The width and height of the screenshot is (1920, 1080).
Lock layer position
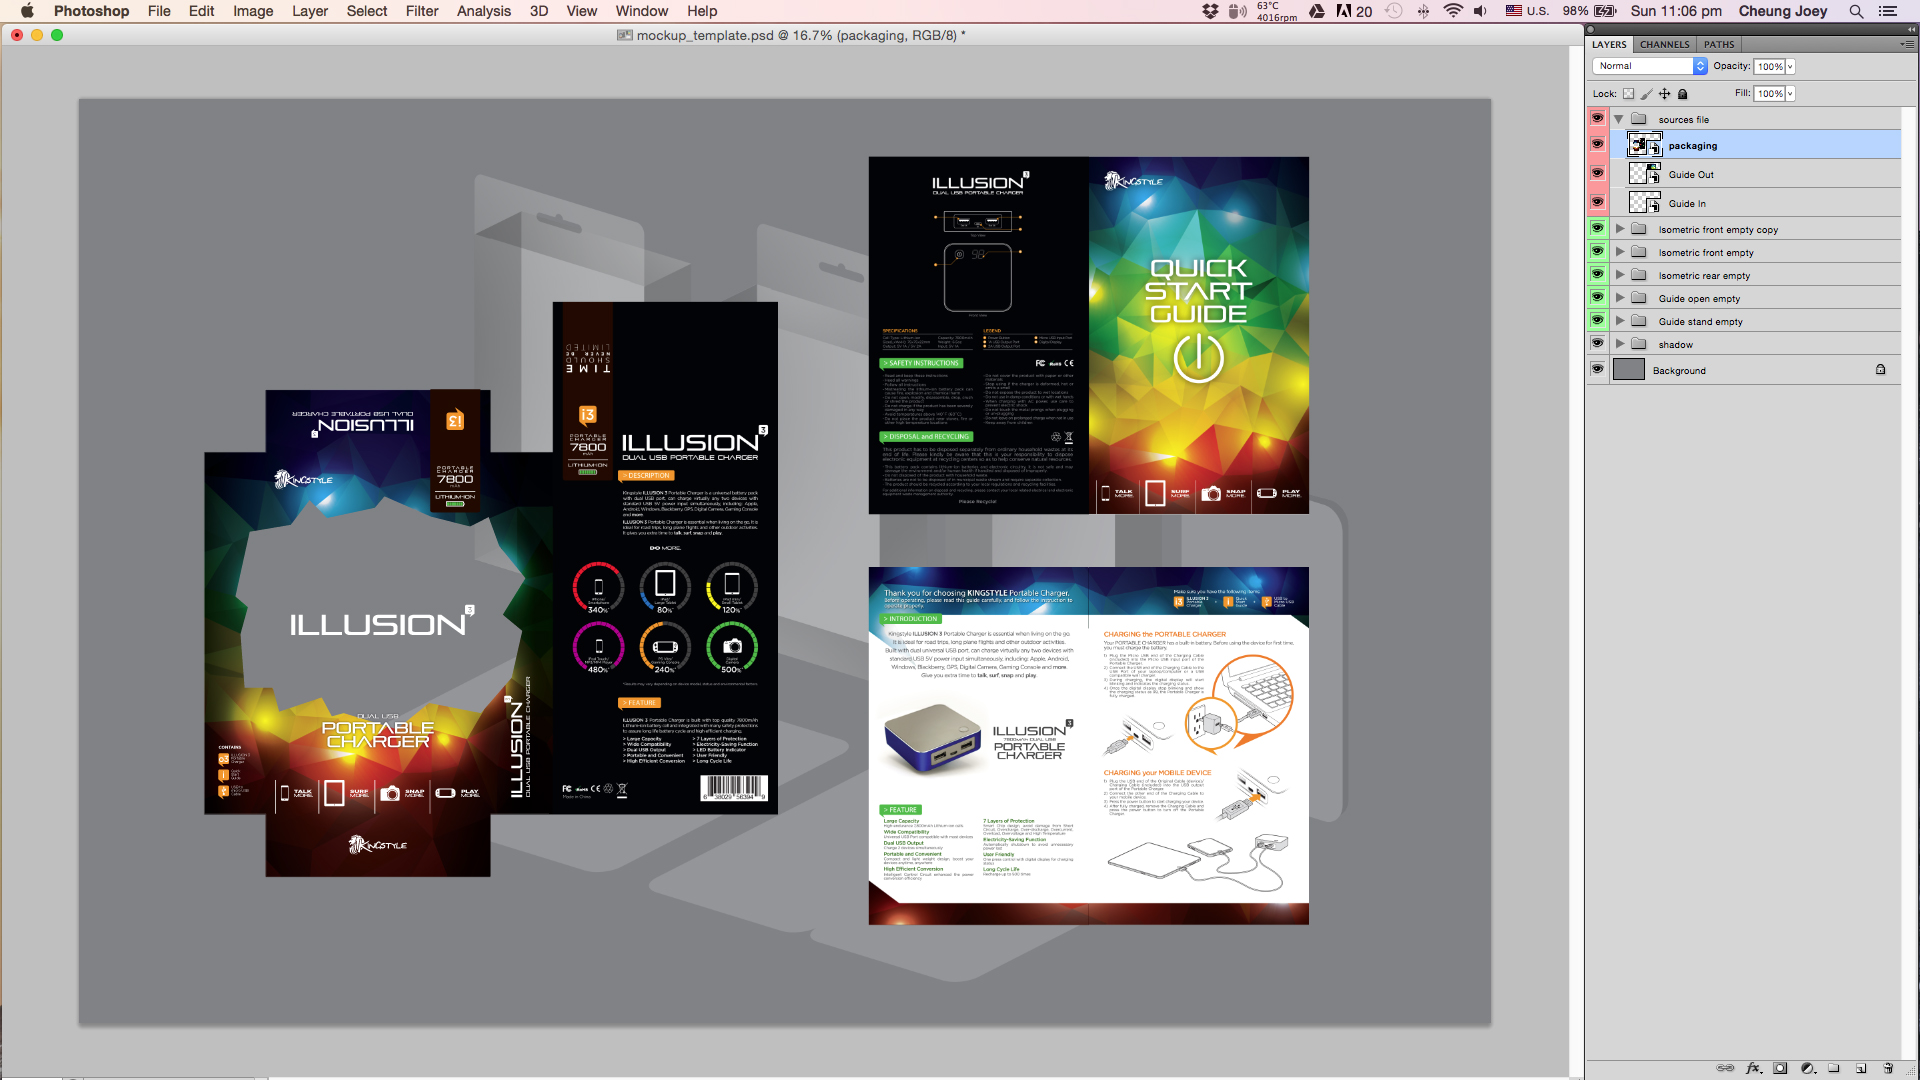tap(1664, 94)
